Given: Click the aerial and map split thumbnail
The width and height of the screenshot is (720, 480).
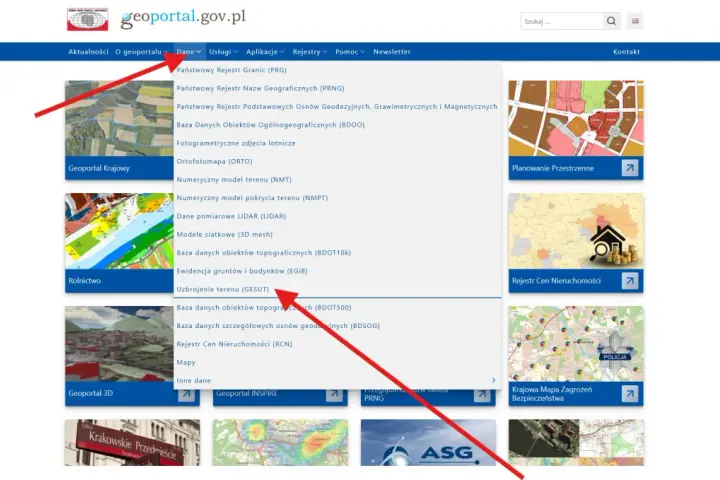Looking at the screenshot, I should (576, 443).
